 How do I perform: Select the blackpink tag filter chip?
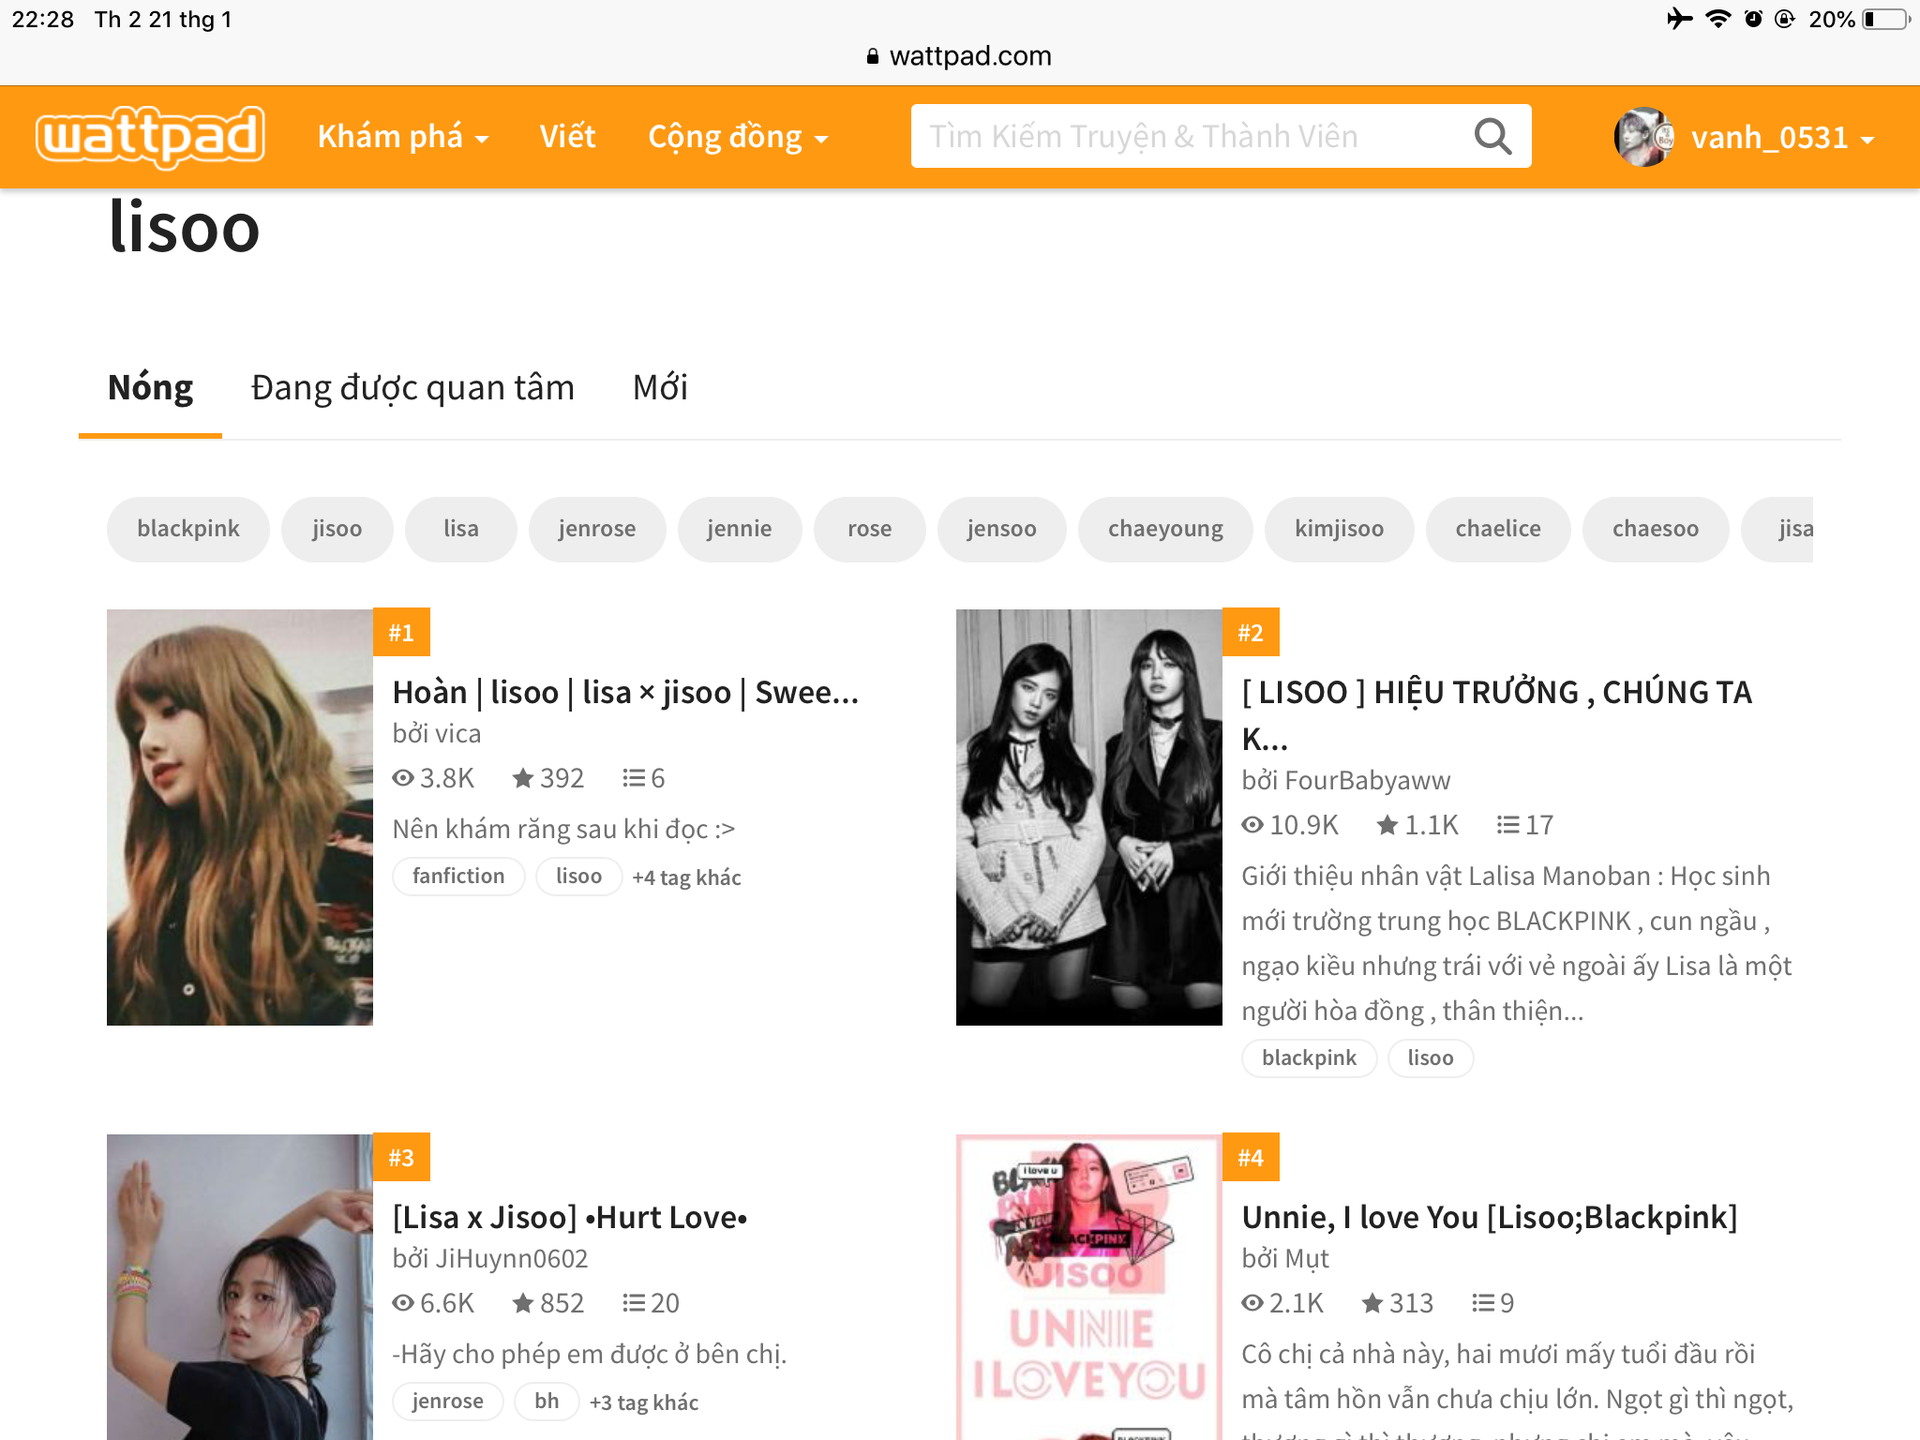188,529
